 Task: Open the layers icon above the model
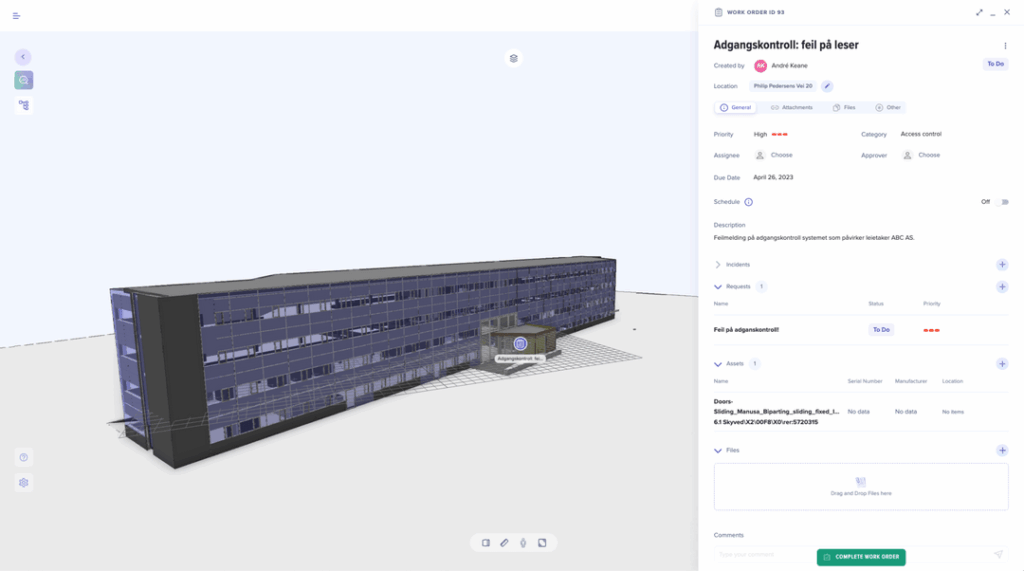coord(513,58)
